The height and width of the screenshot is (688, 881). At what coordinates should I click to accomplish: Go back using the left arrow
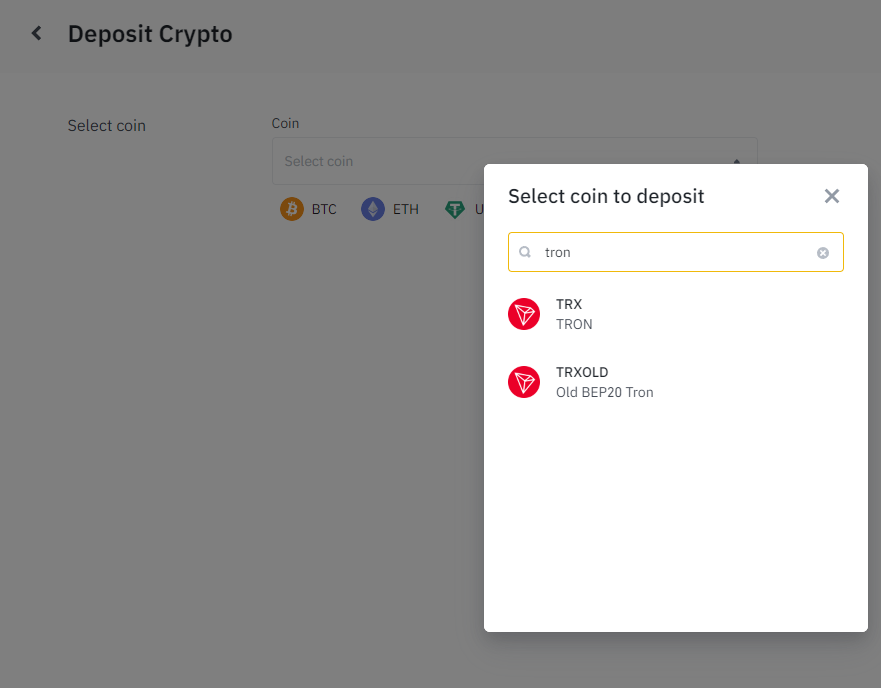pos(37,34)
